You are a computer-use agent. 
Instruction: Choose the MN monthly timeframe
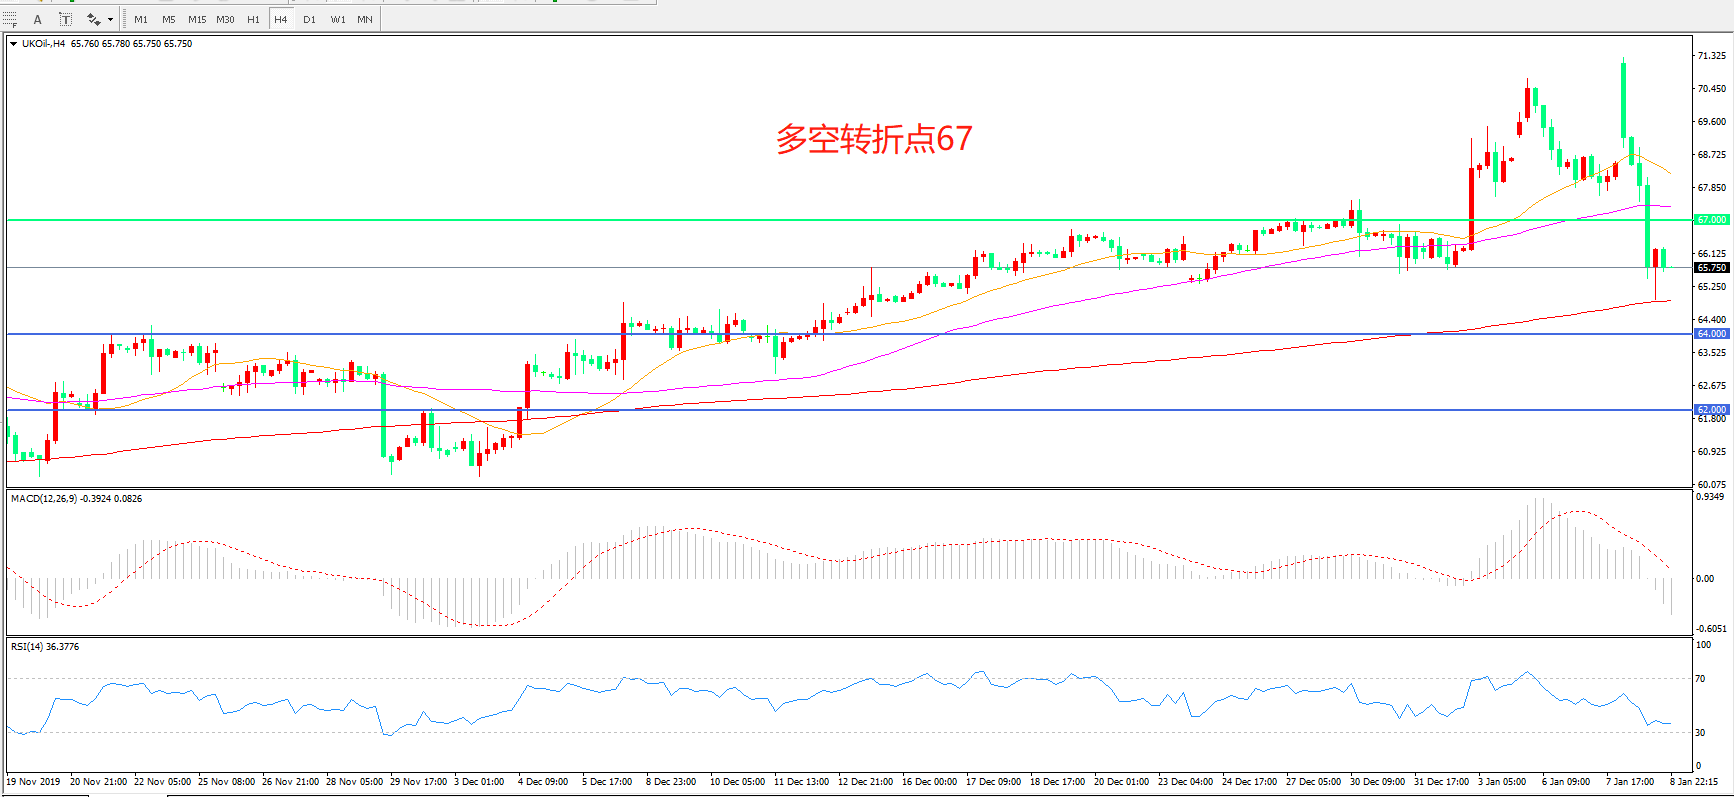click(365, 19)
